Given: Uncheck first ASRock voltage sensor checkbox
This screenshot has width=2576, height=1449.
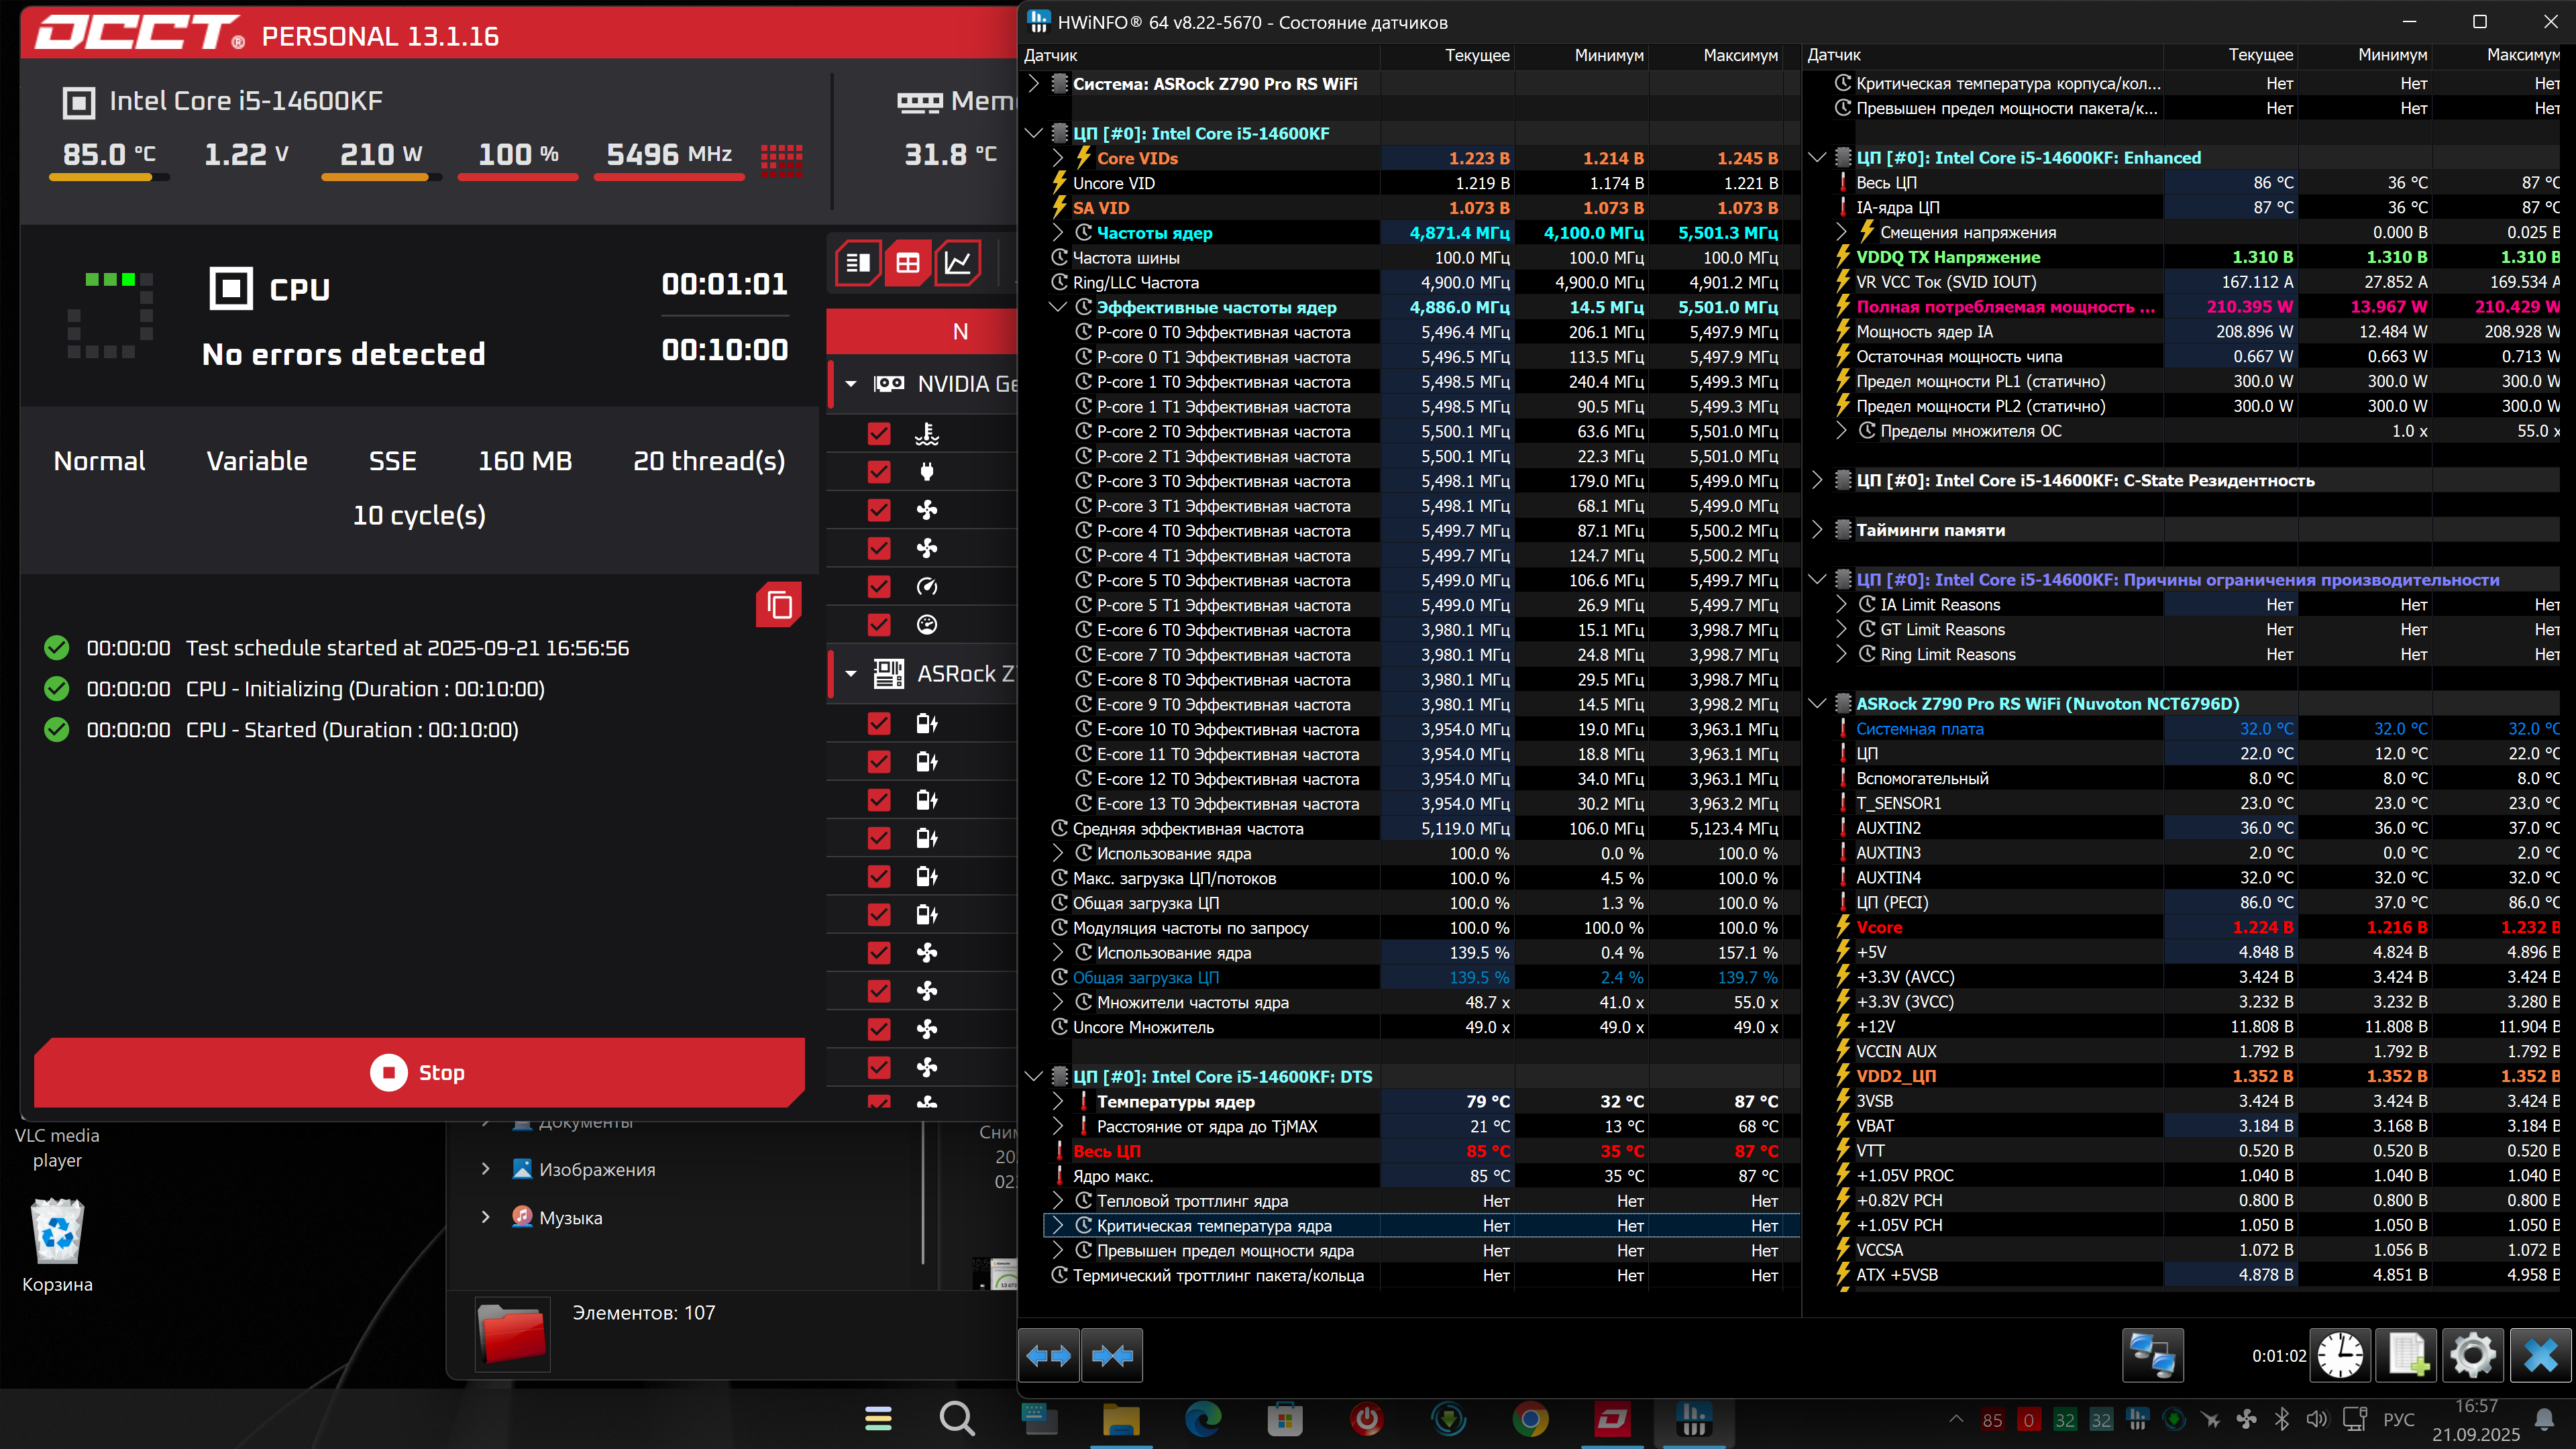Looking at the screenshot, I should (879, 724).
